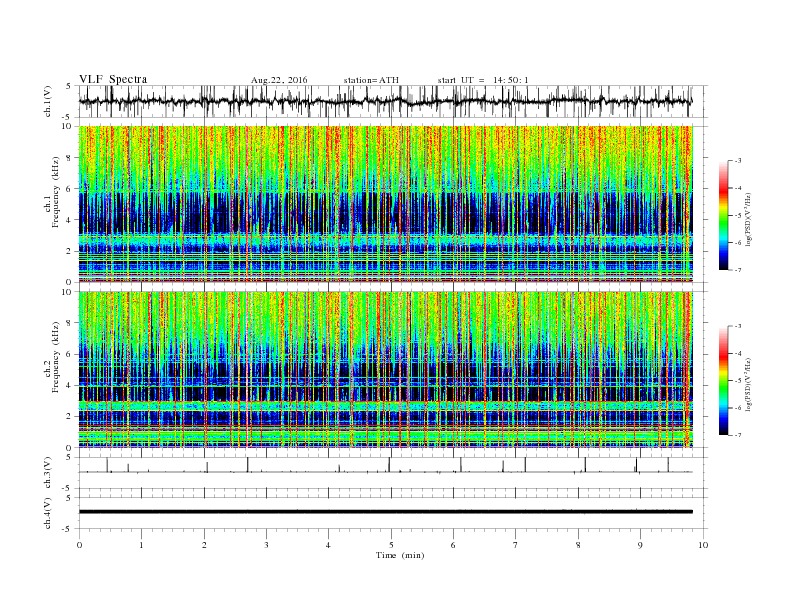792x612 pixels.
Task: Click time axis tick label "5"
Action: pos(391,545)
